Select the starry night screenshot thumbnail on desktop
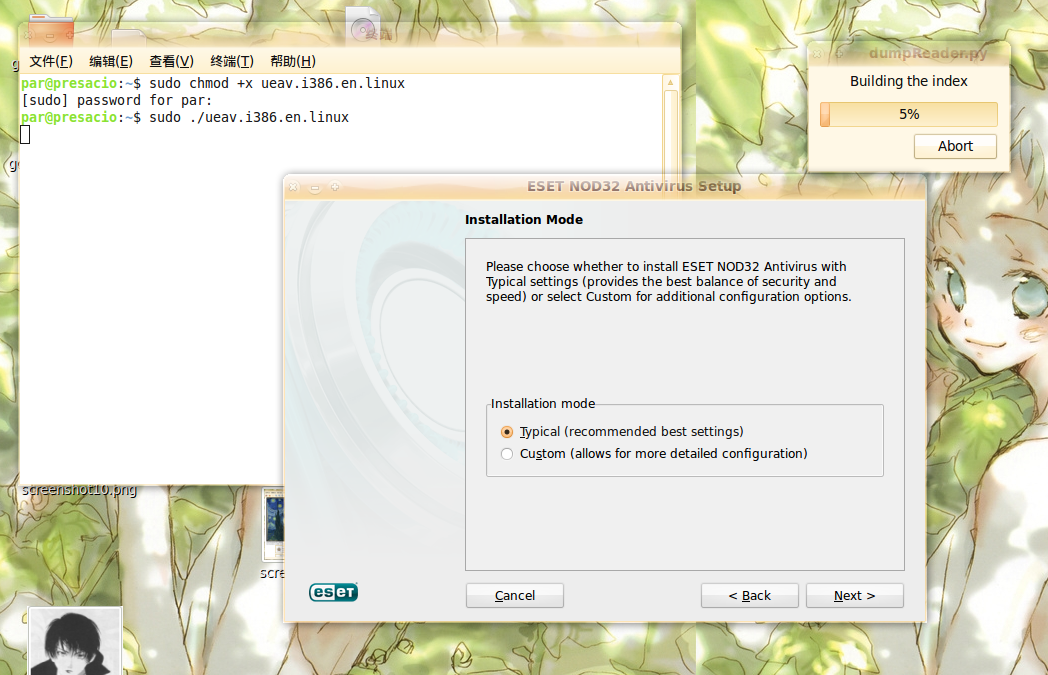The image size is (1048, 675). (273, 524)
